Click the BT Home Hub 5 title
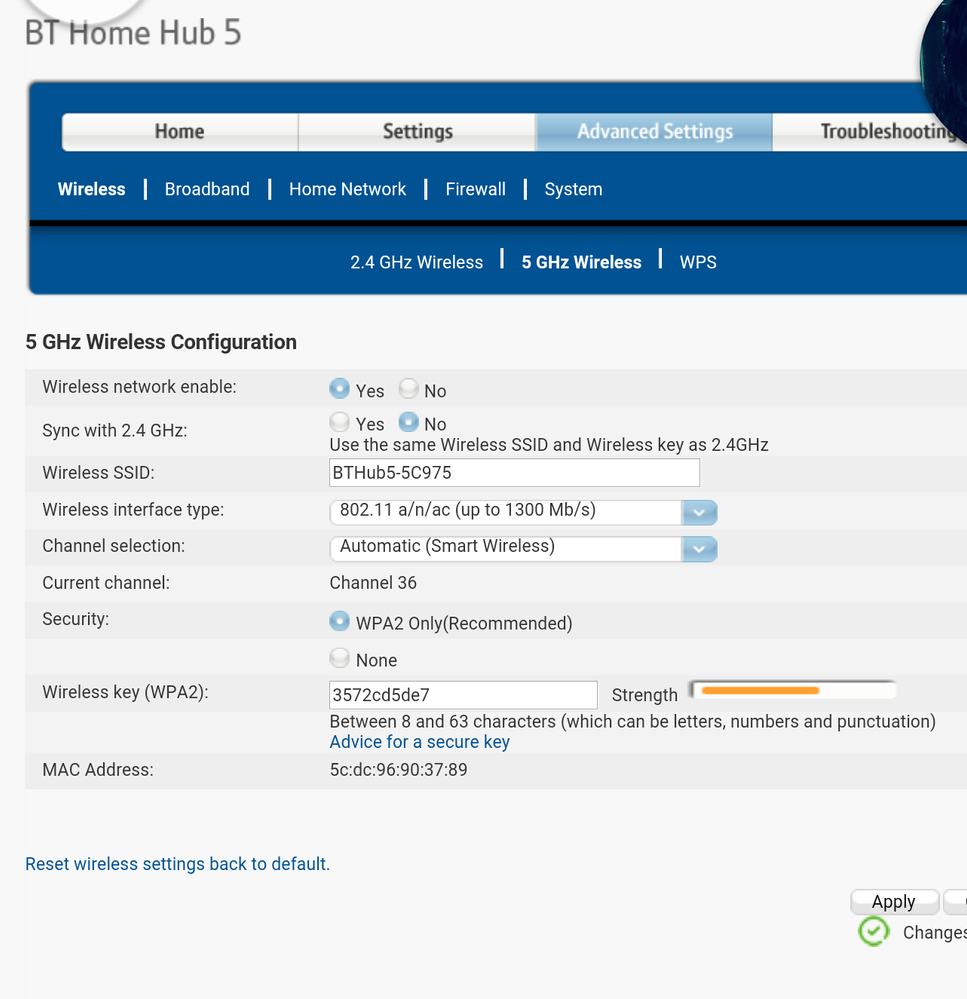Screen dimensions: 967x999 coord(133,32)
